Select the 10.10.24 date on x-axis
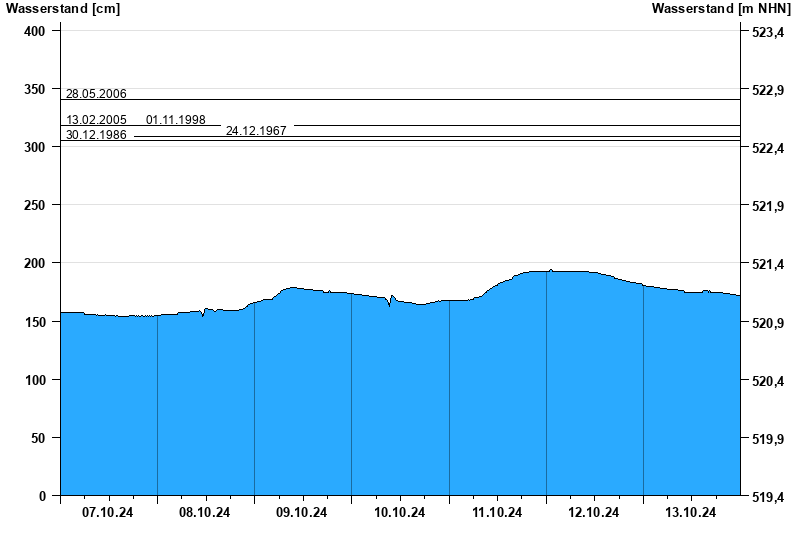 point(400,513)
